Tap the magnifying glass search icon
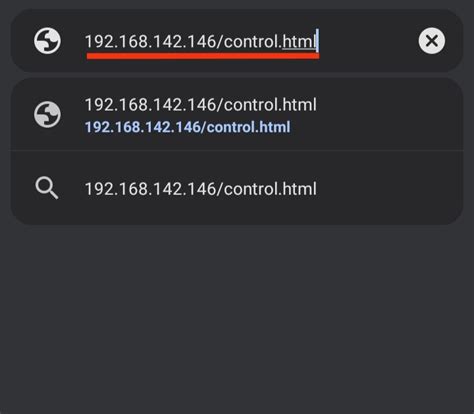 pyautogui.click(x=47, y=188)
